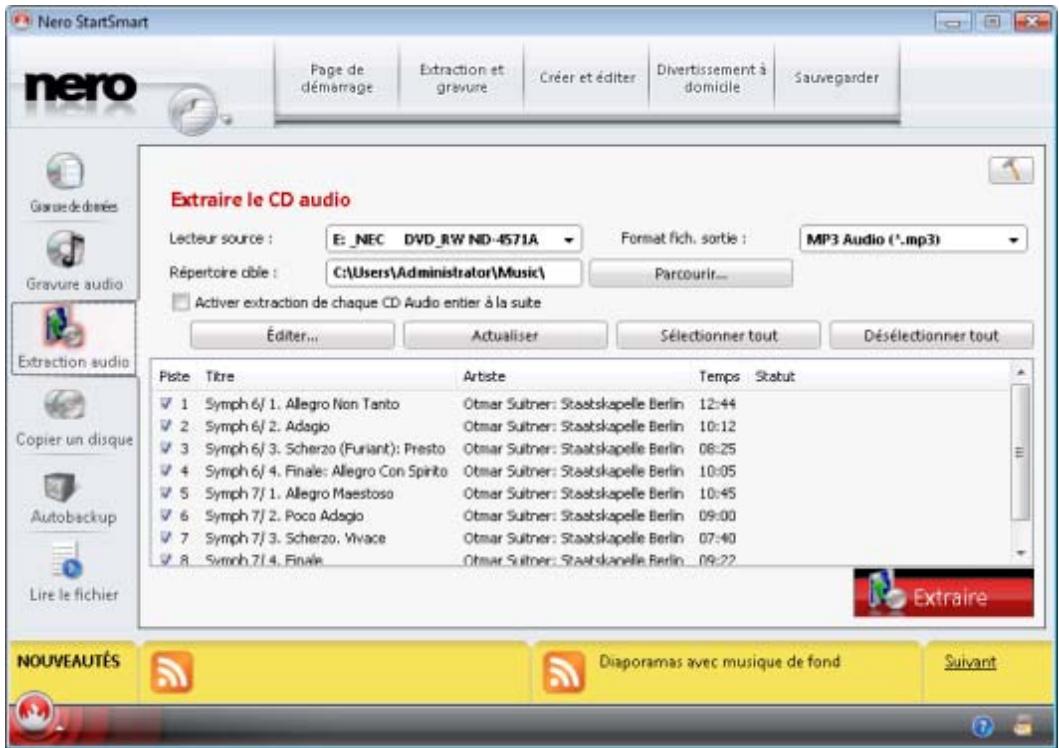Open the blue help icon
Viewport: 1059px width, 748px height.
click(x=983, y=726)
